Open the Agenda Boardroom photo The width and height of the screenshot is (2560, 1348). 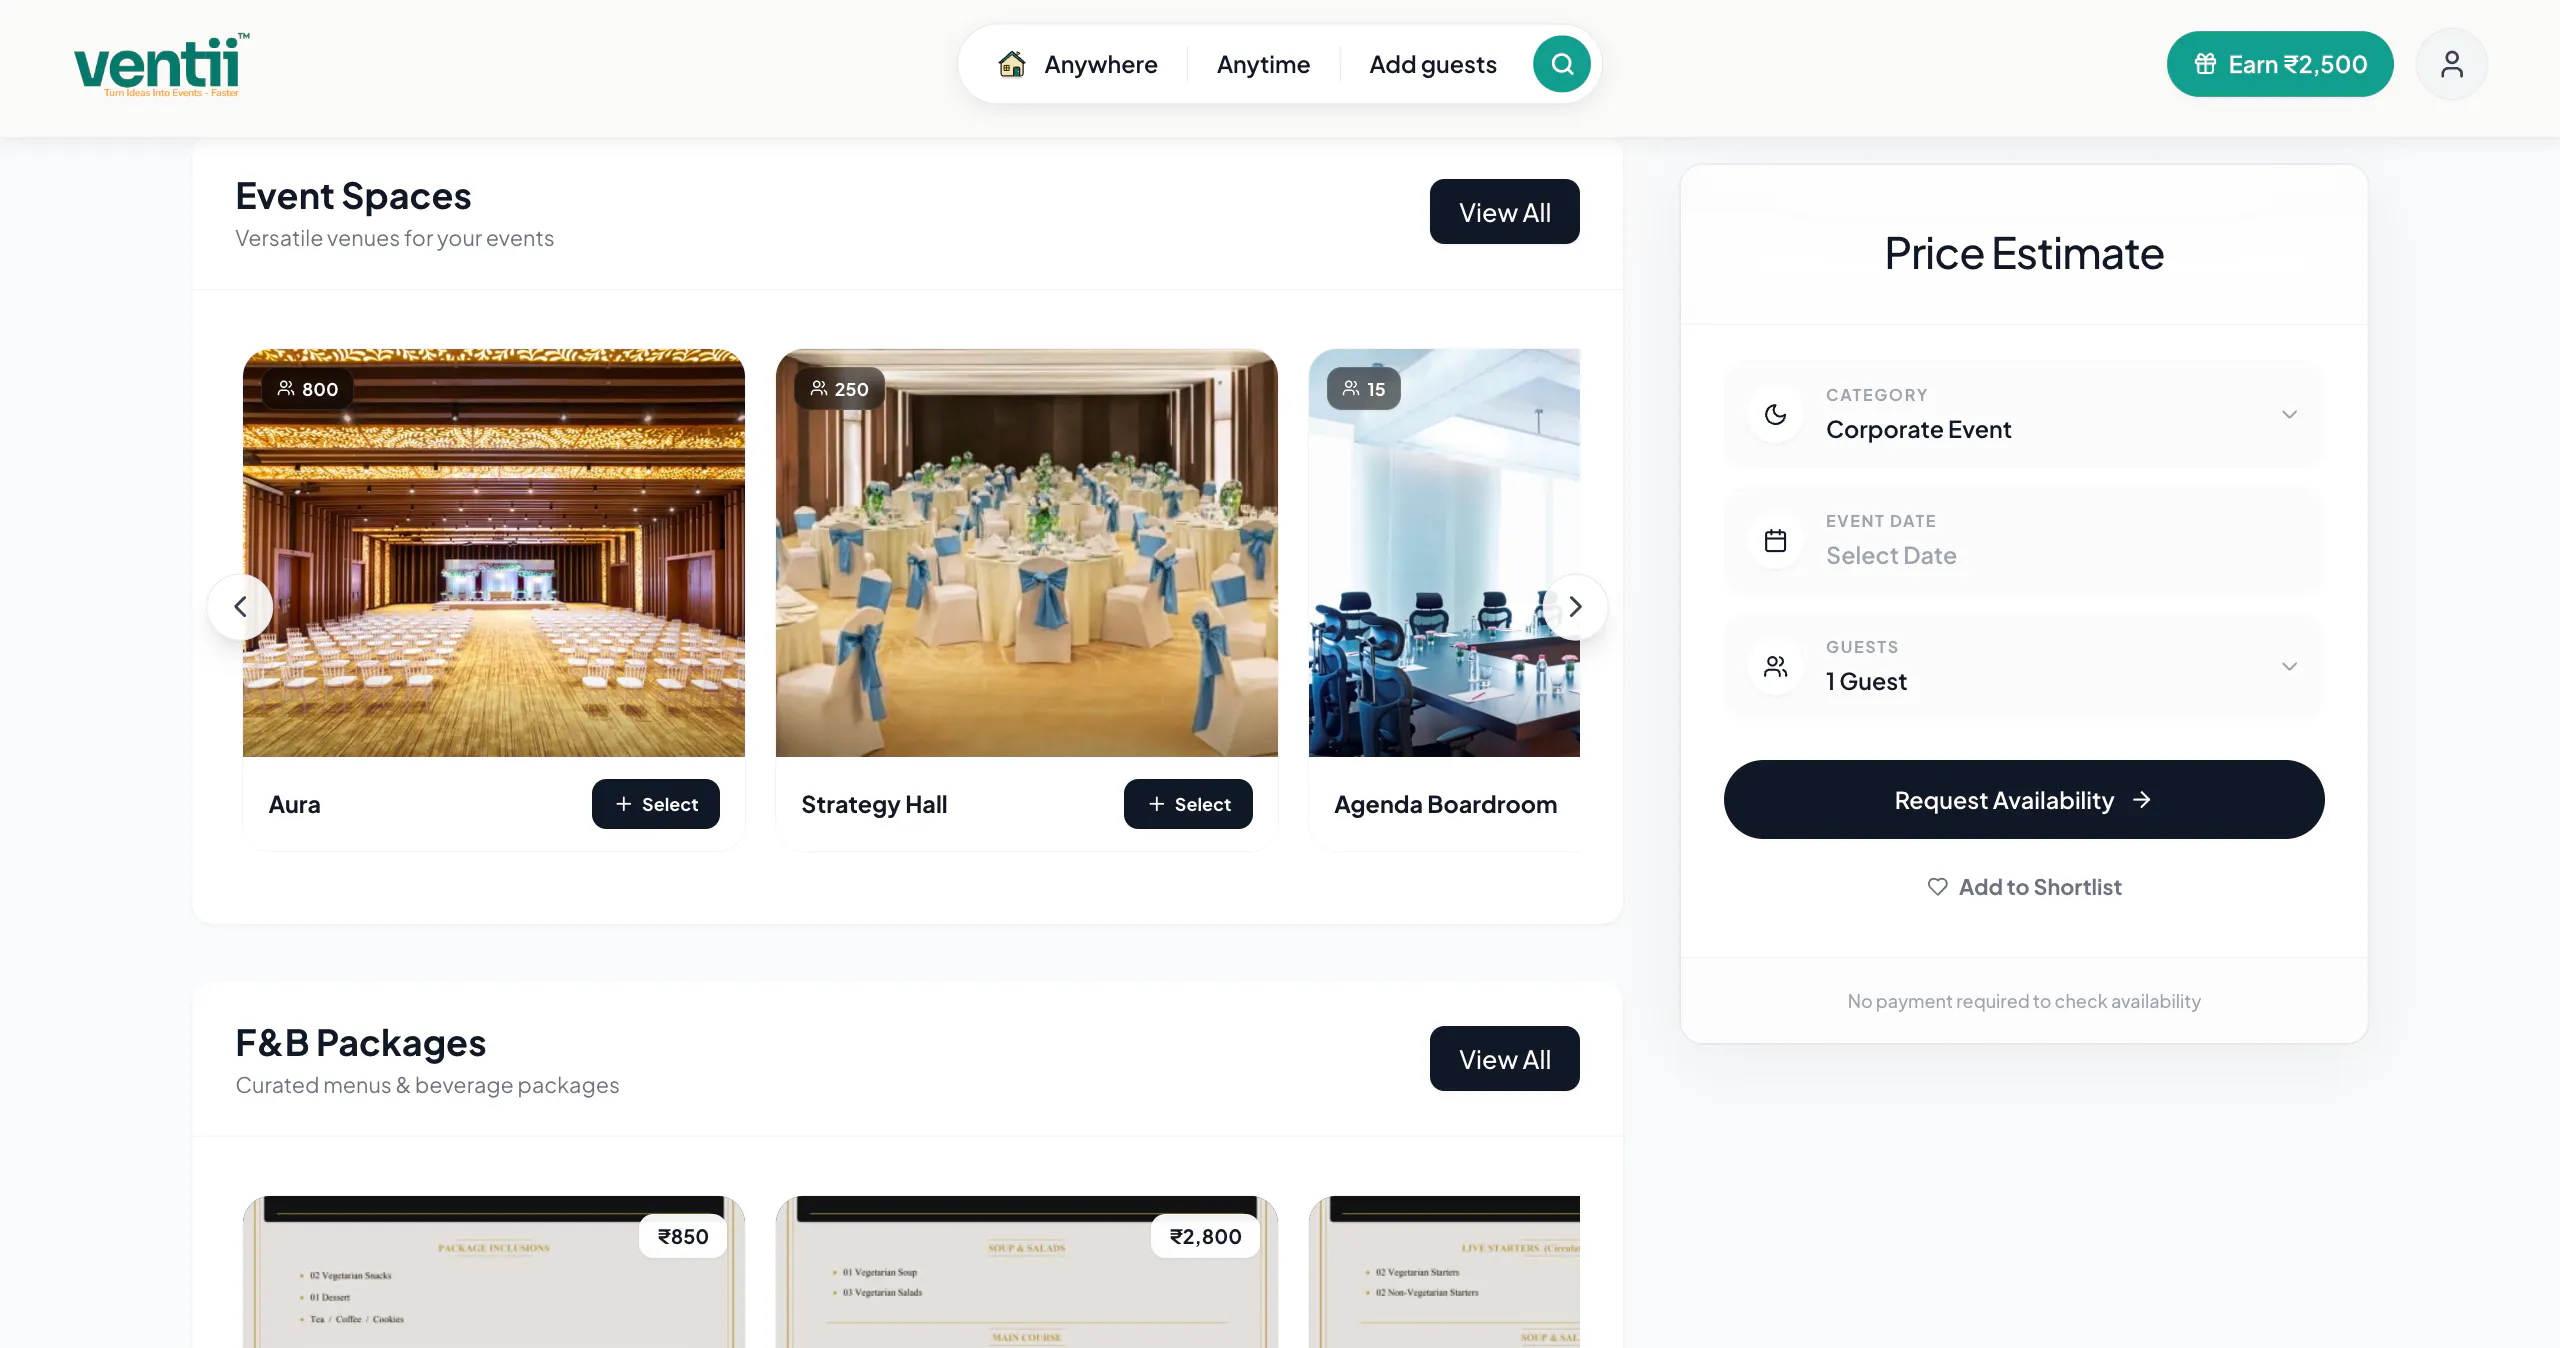1444,553
